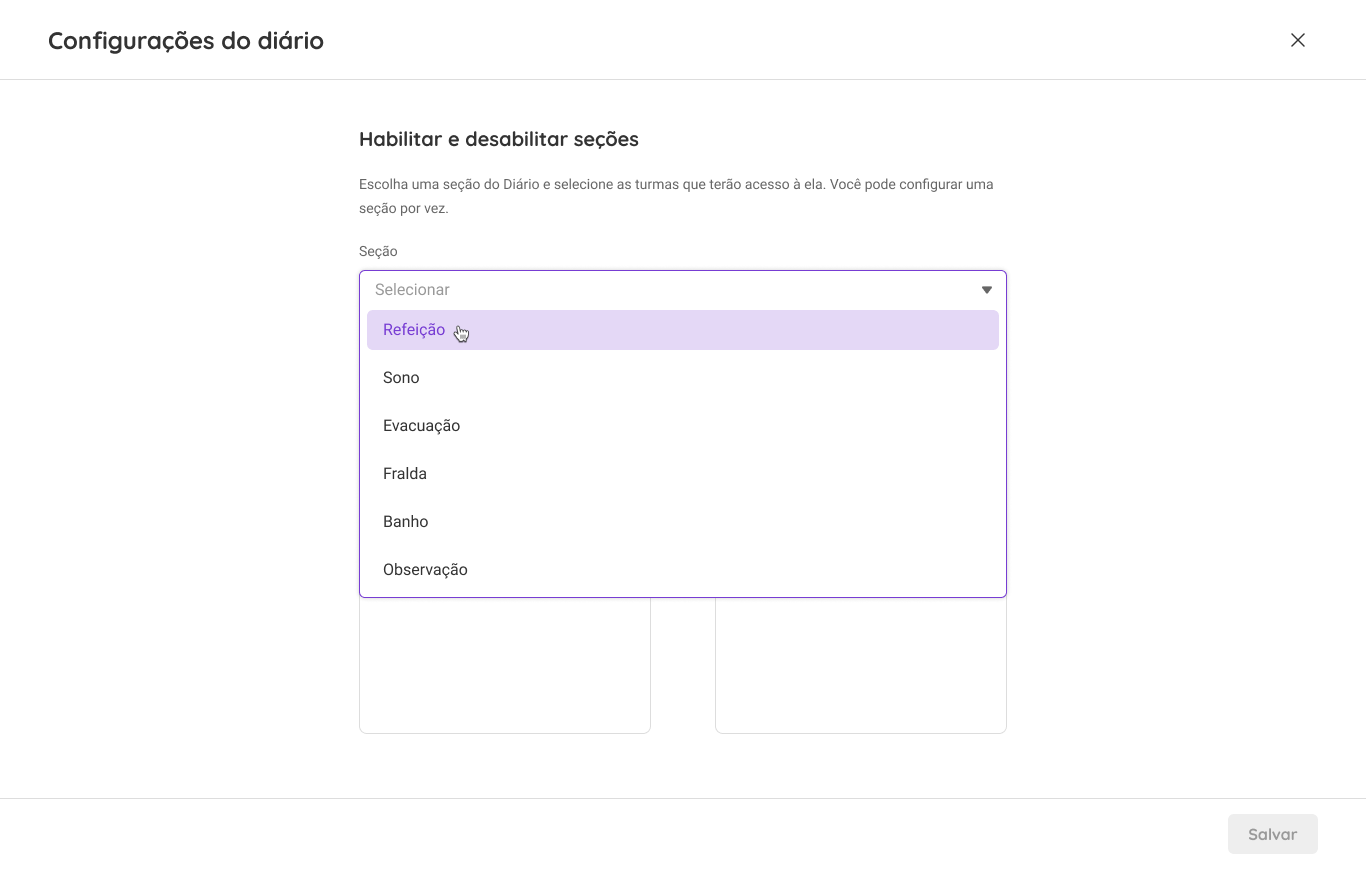
Task: Close the Configurações do diário dialog
Action: pos(1298,40)
